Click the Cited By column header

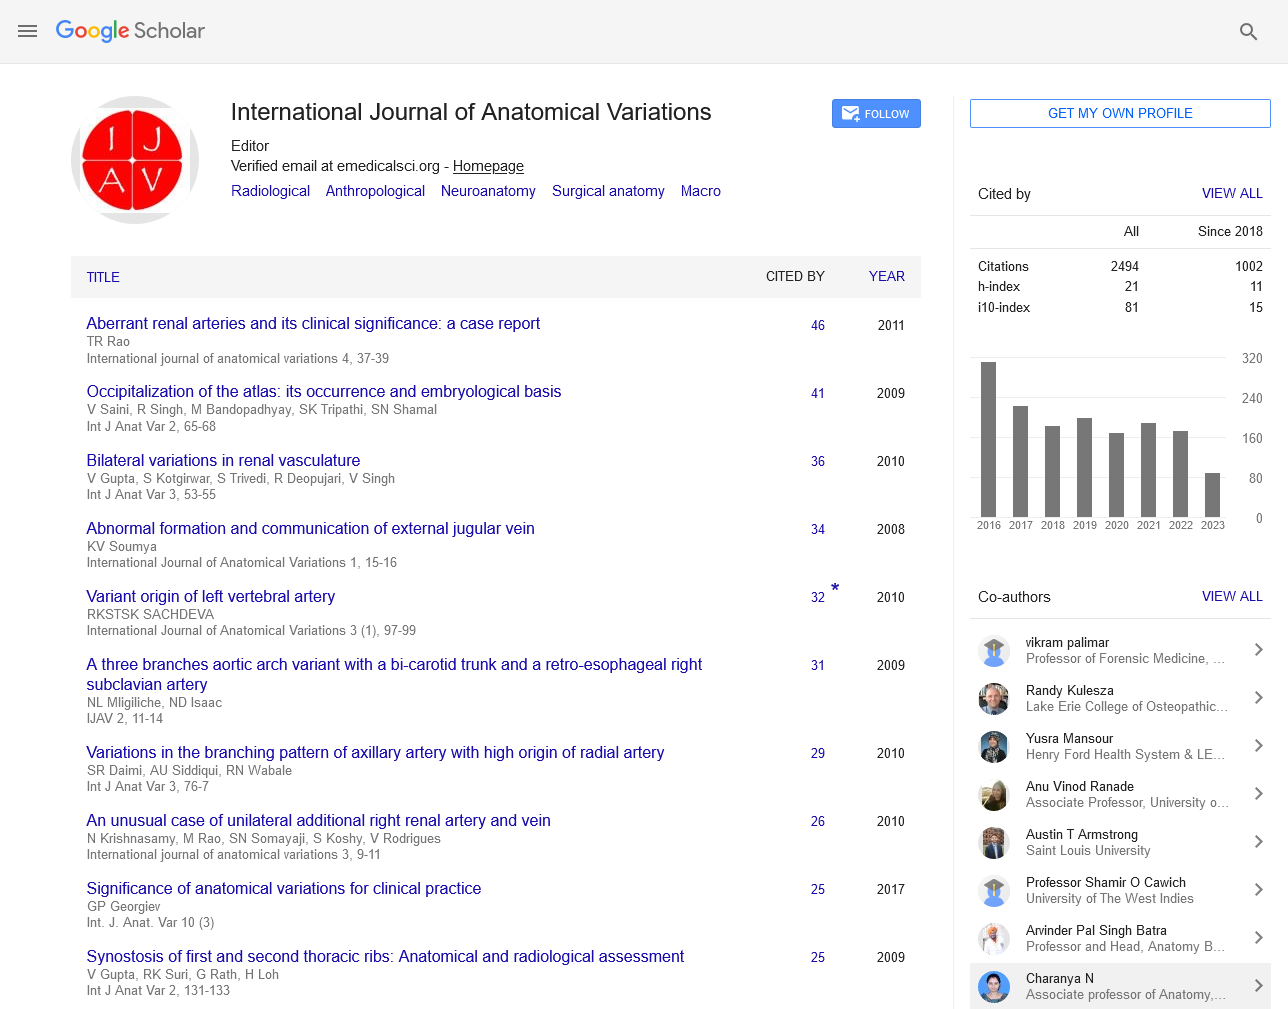coord(795,276)
